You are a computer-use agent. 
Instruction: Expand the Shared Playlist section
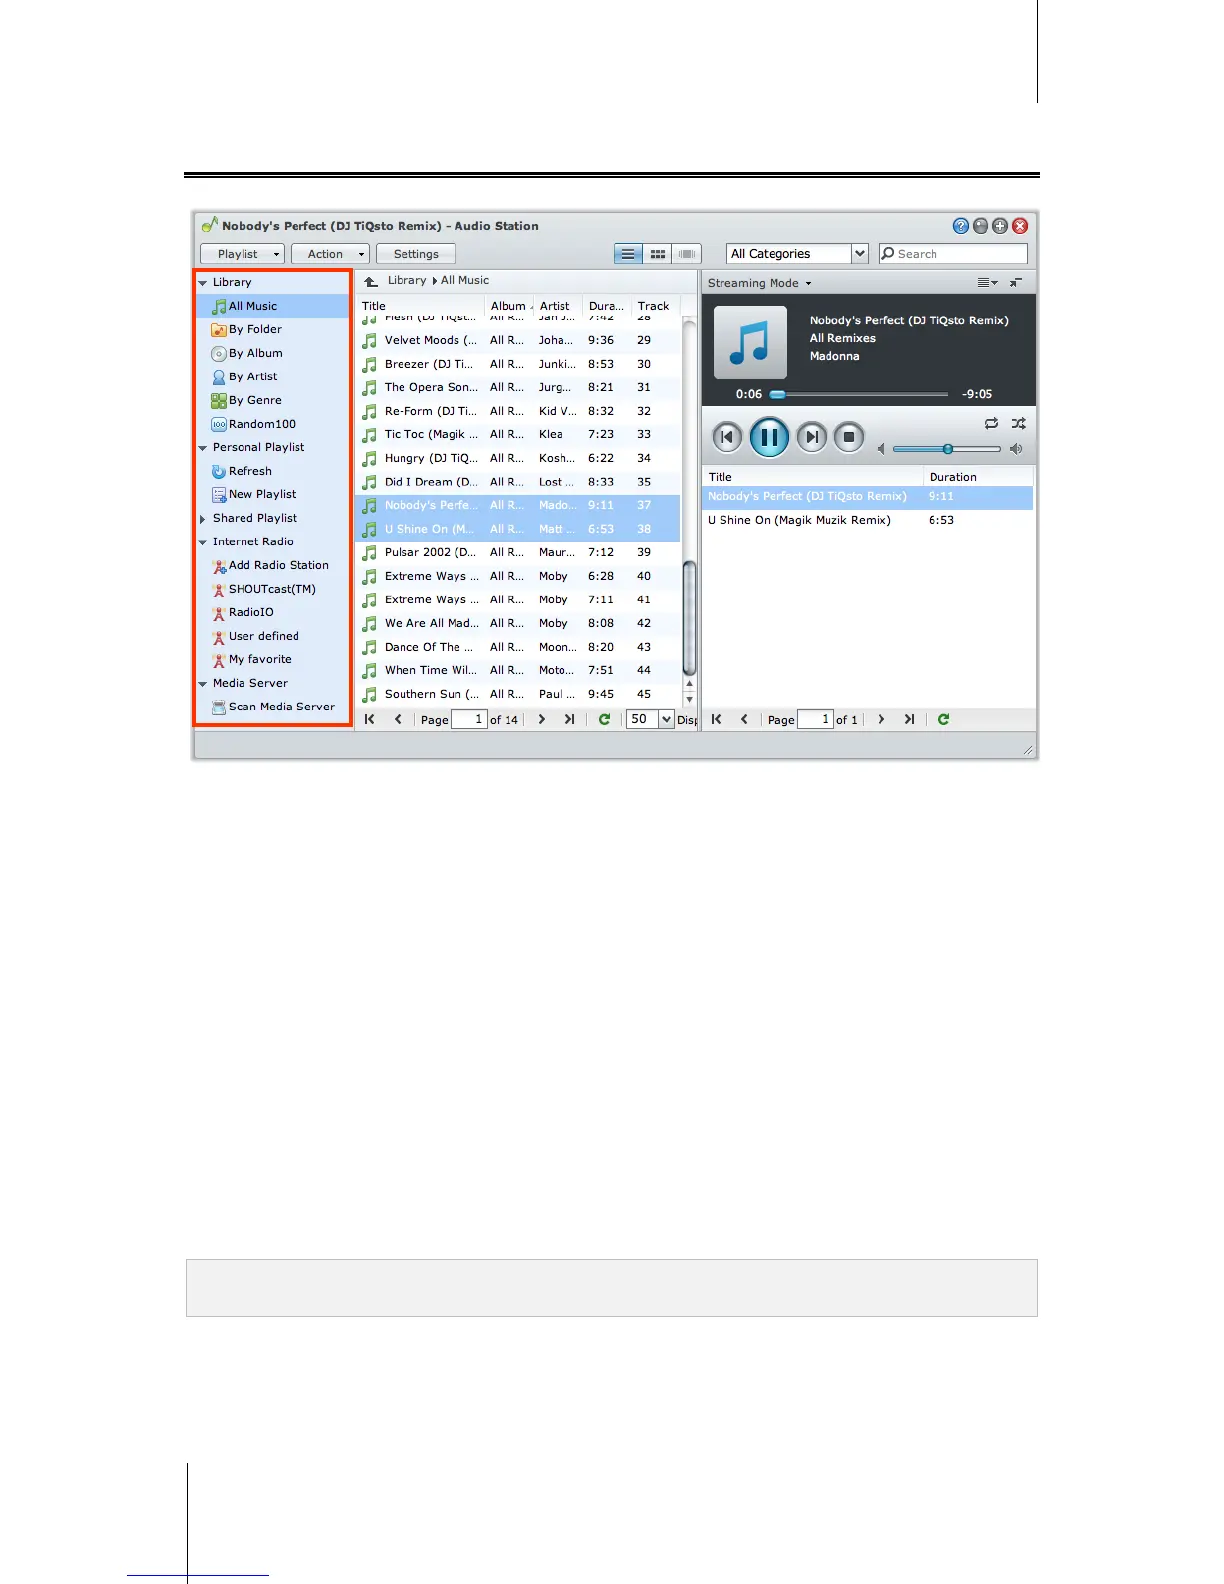pos(203,519)
